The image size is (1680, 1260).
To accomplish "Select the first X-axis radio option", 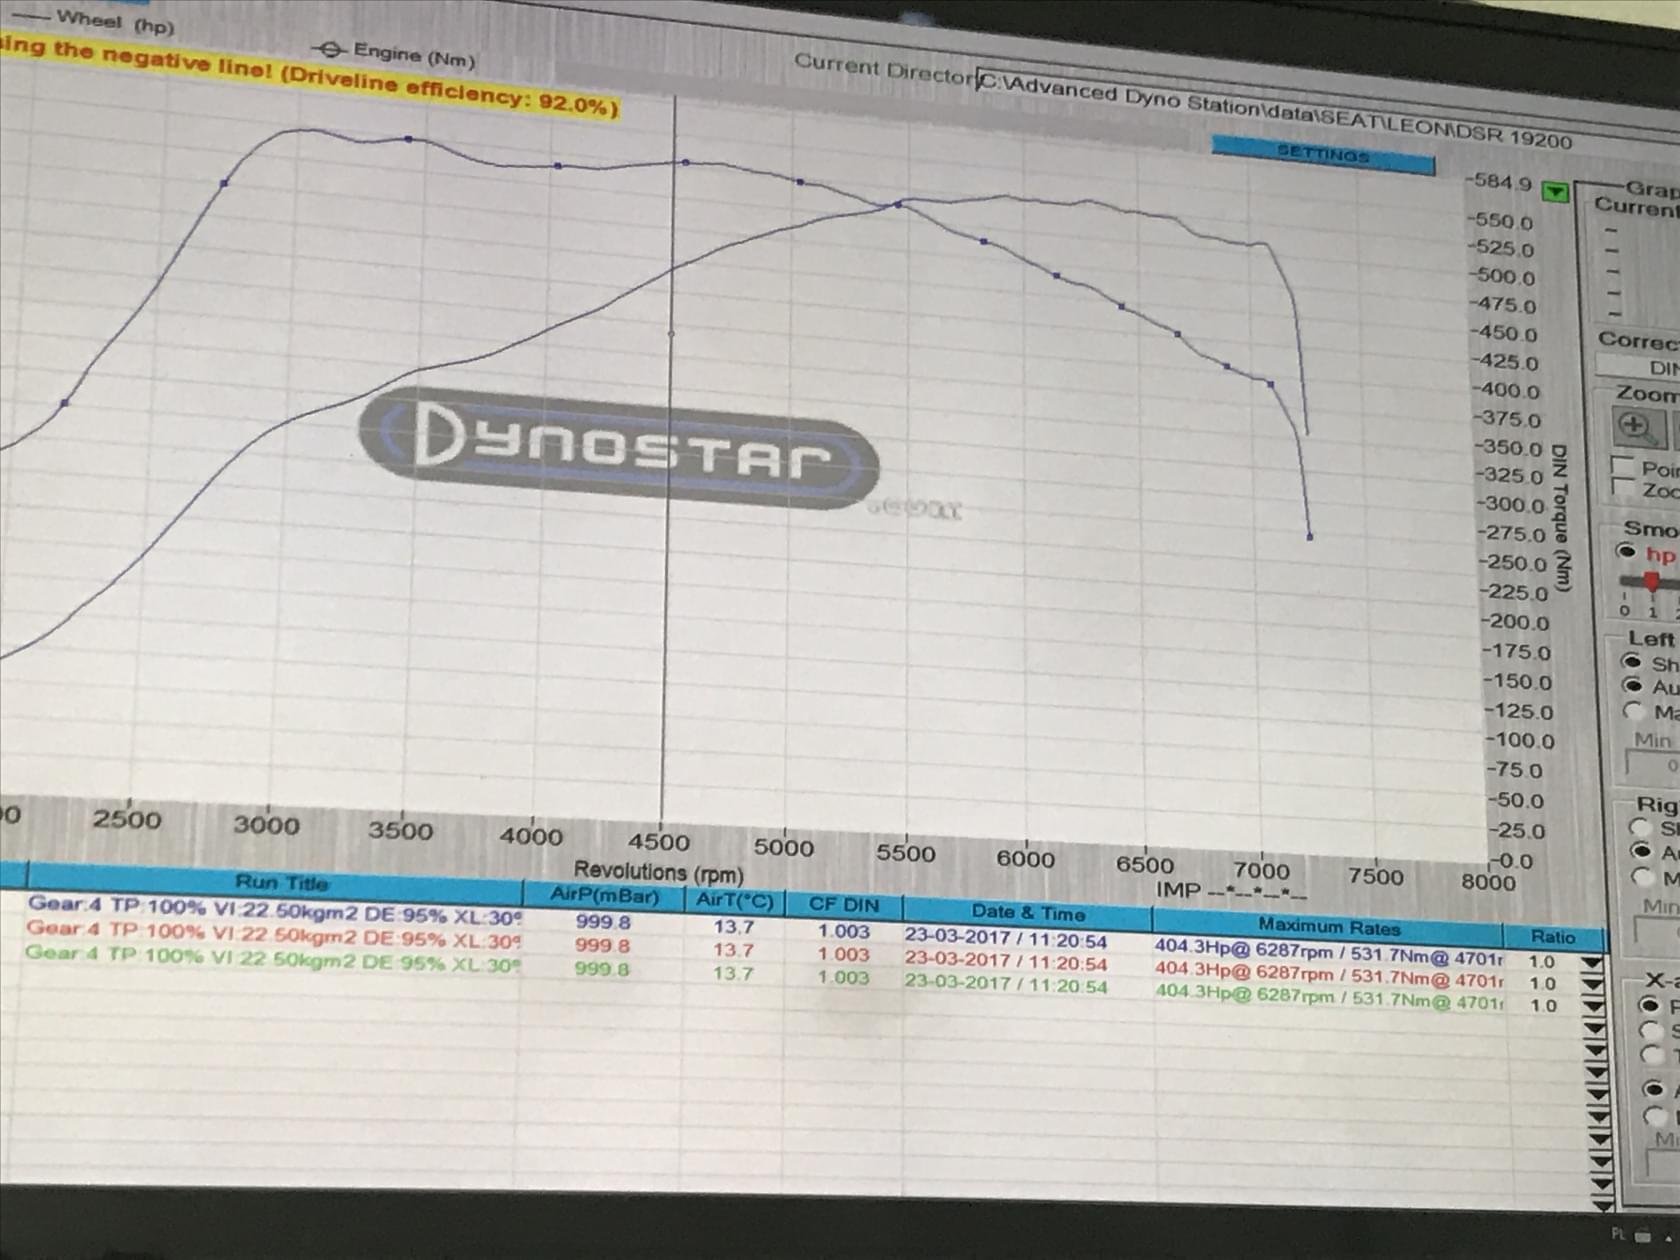I will pyautogui.click(x=1651, y=1005).
